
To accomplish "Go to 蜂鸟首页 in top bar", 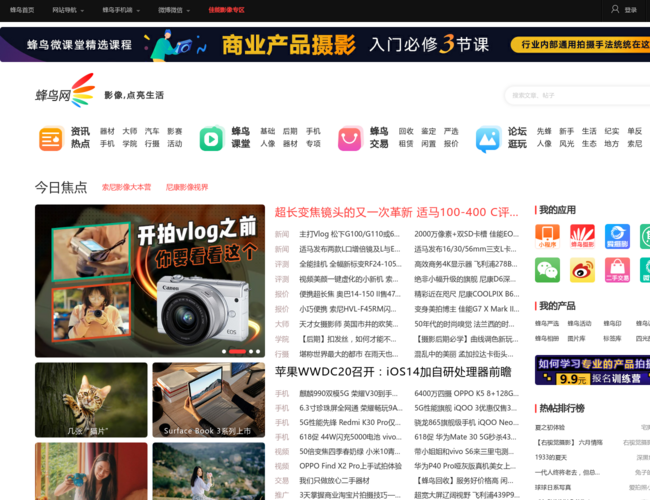I will click(x=21, y=9).
